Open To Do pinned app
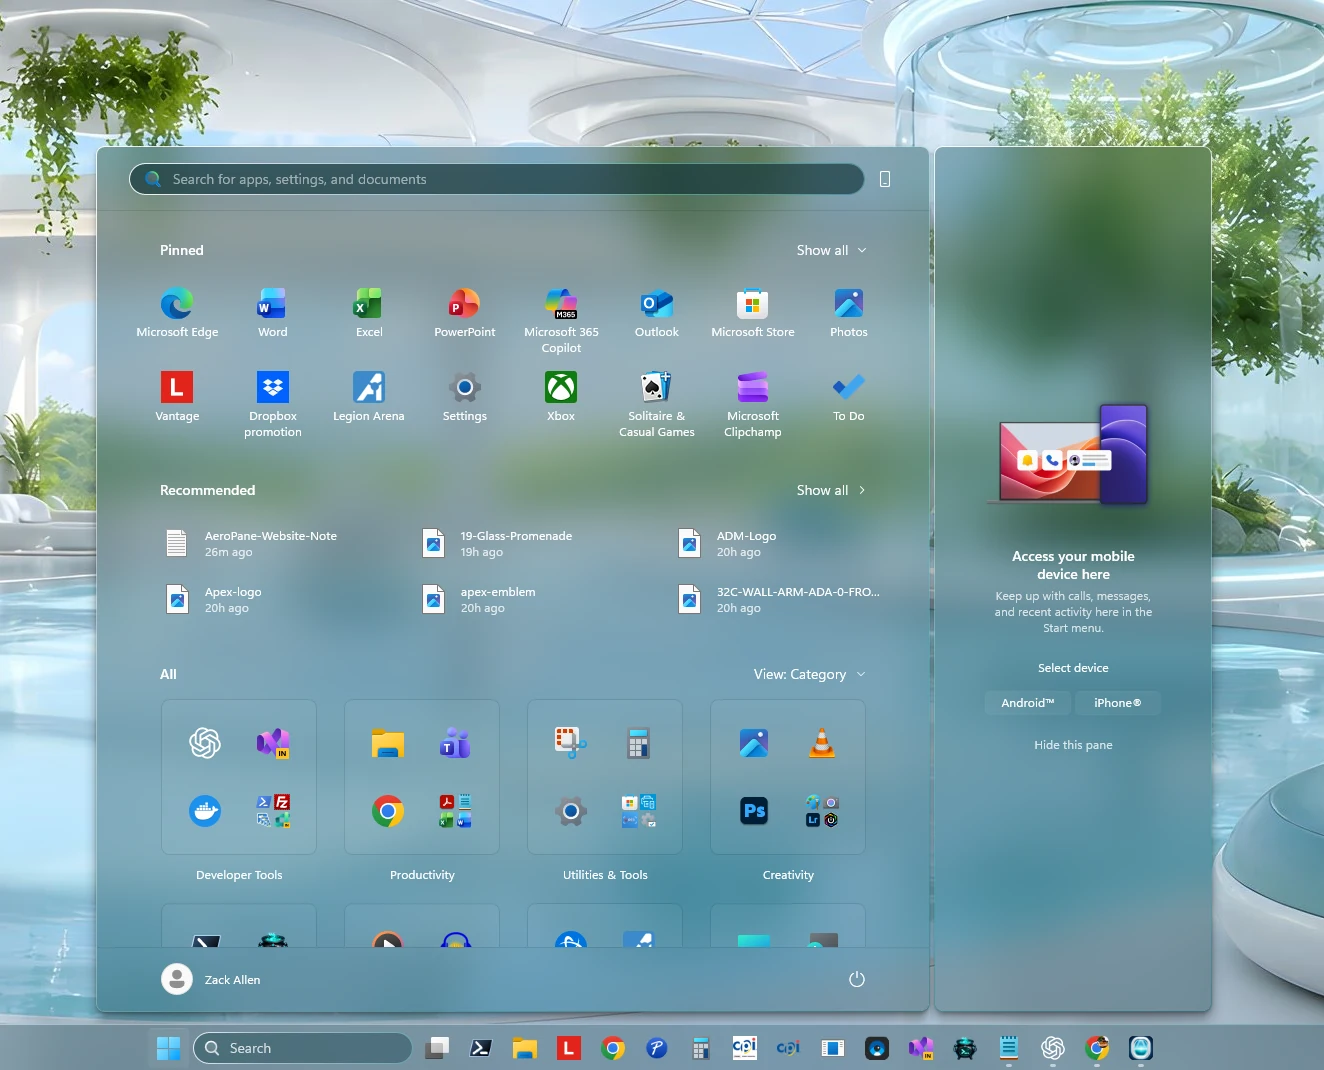This screenshot has width=1324, height=1070. 848,397
